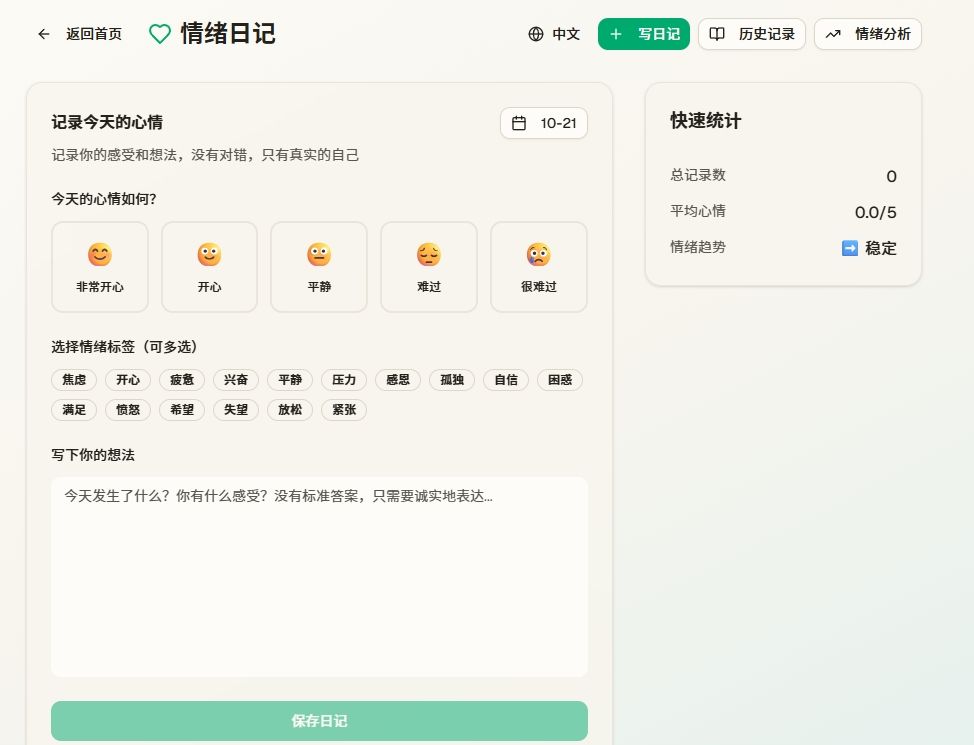Click the book icon in 历史记录 button
This screenshot has height=745, width=974.
pos(717,33)
